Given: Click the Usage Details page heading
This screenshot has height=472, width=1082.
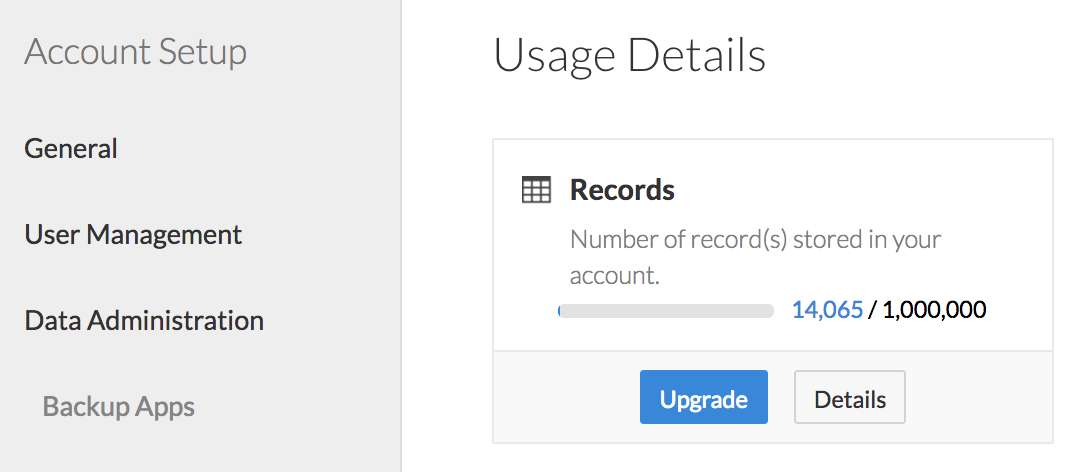Looking at the screenshot, I should (x=630, y=56).
